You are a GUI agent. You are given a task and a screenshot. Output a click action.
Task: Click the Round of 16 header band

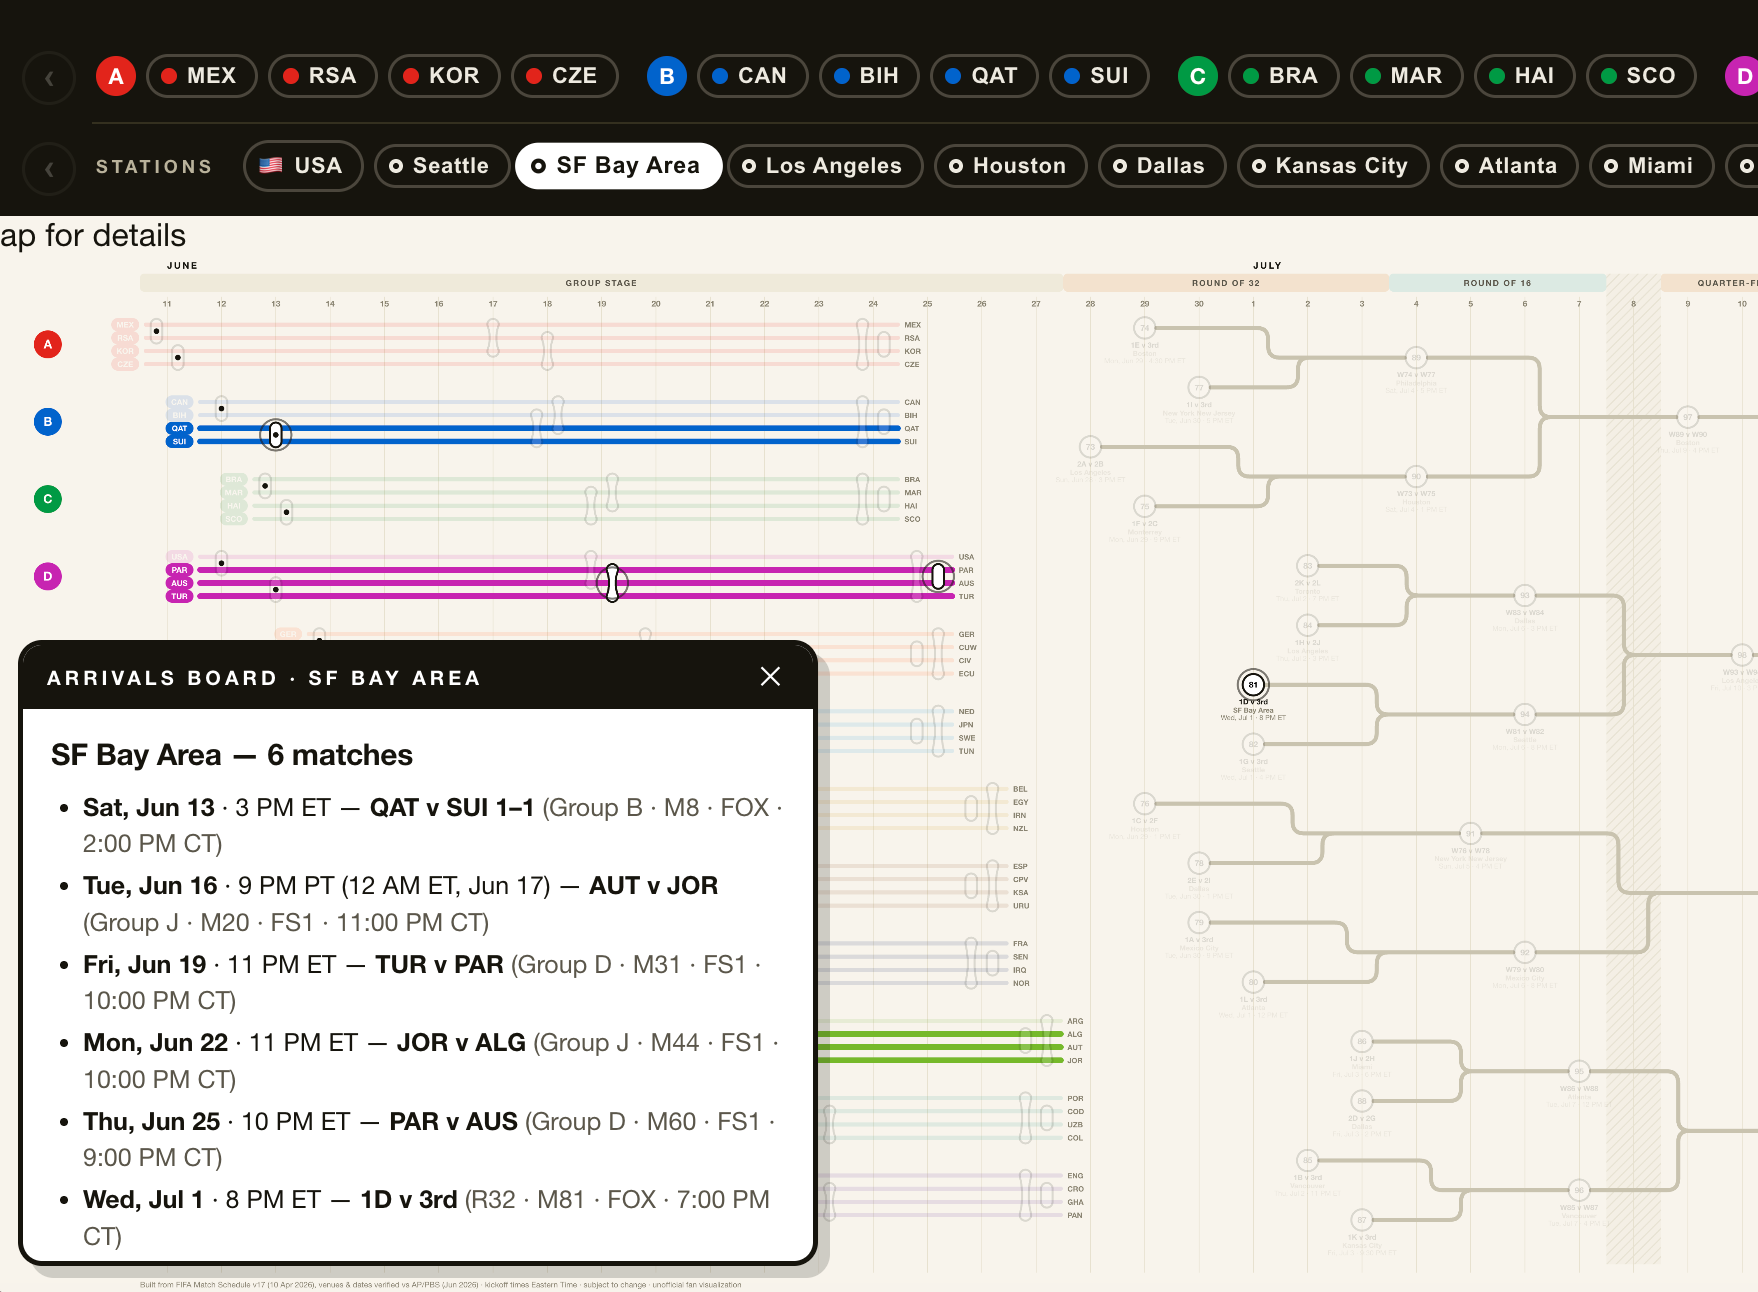1498,283
